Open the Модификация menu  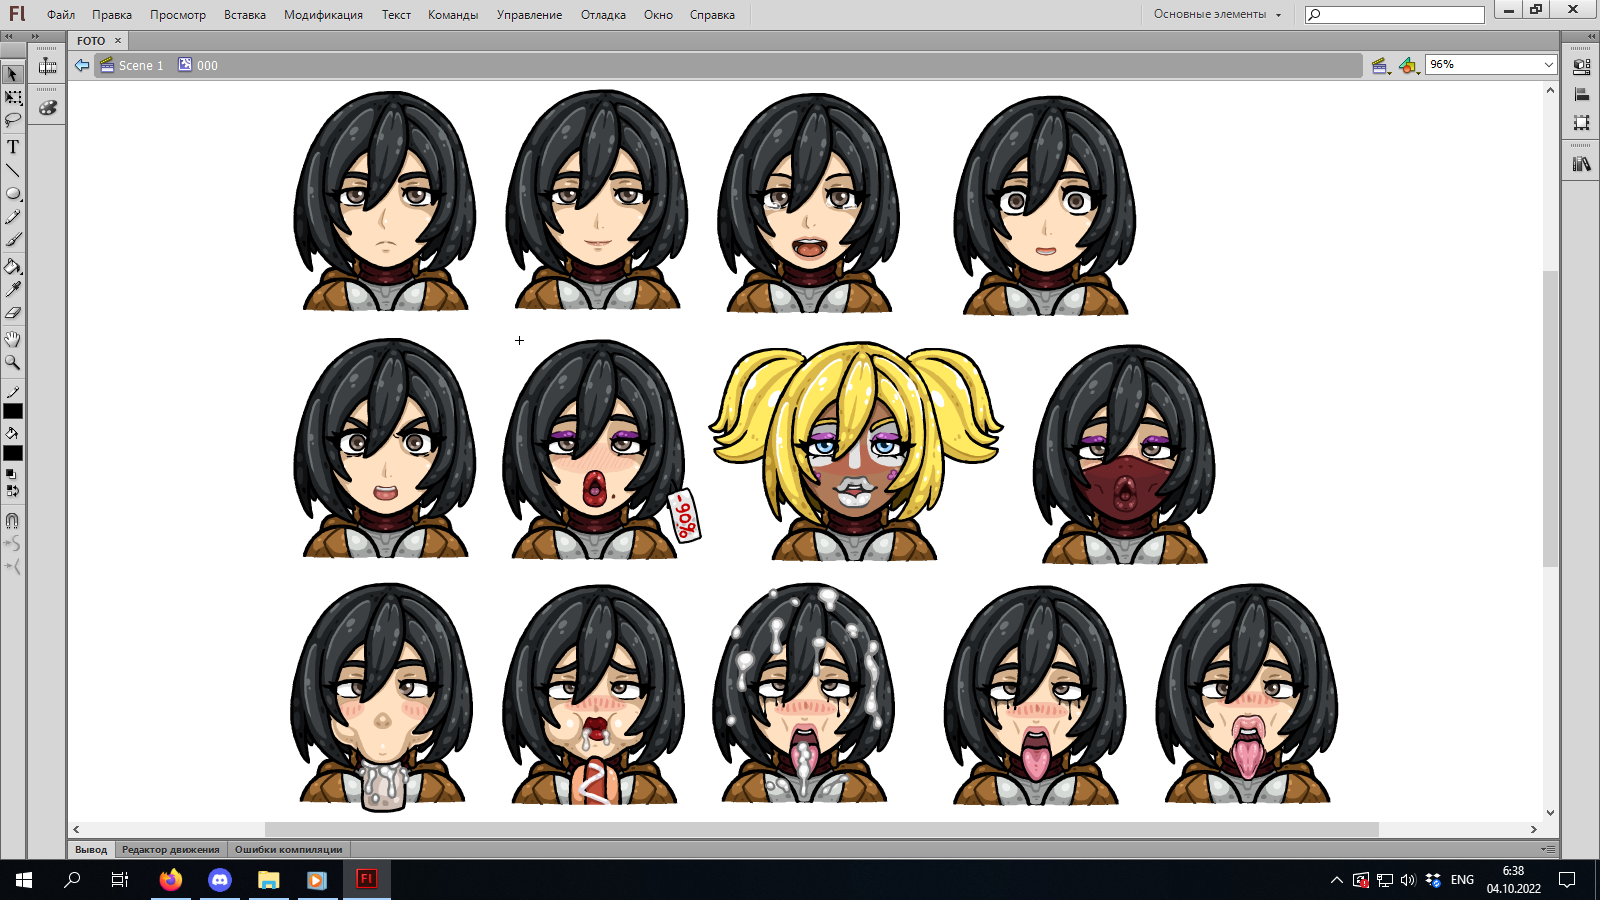coord(323,15)
